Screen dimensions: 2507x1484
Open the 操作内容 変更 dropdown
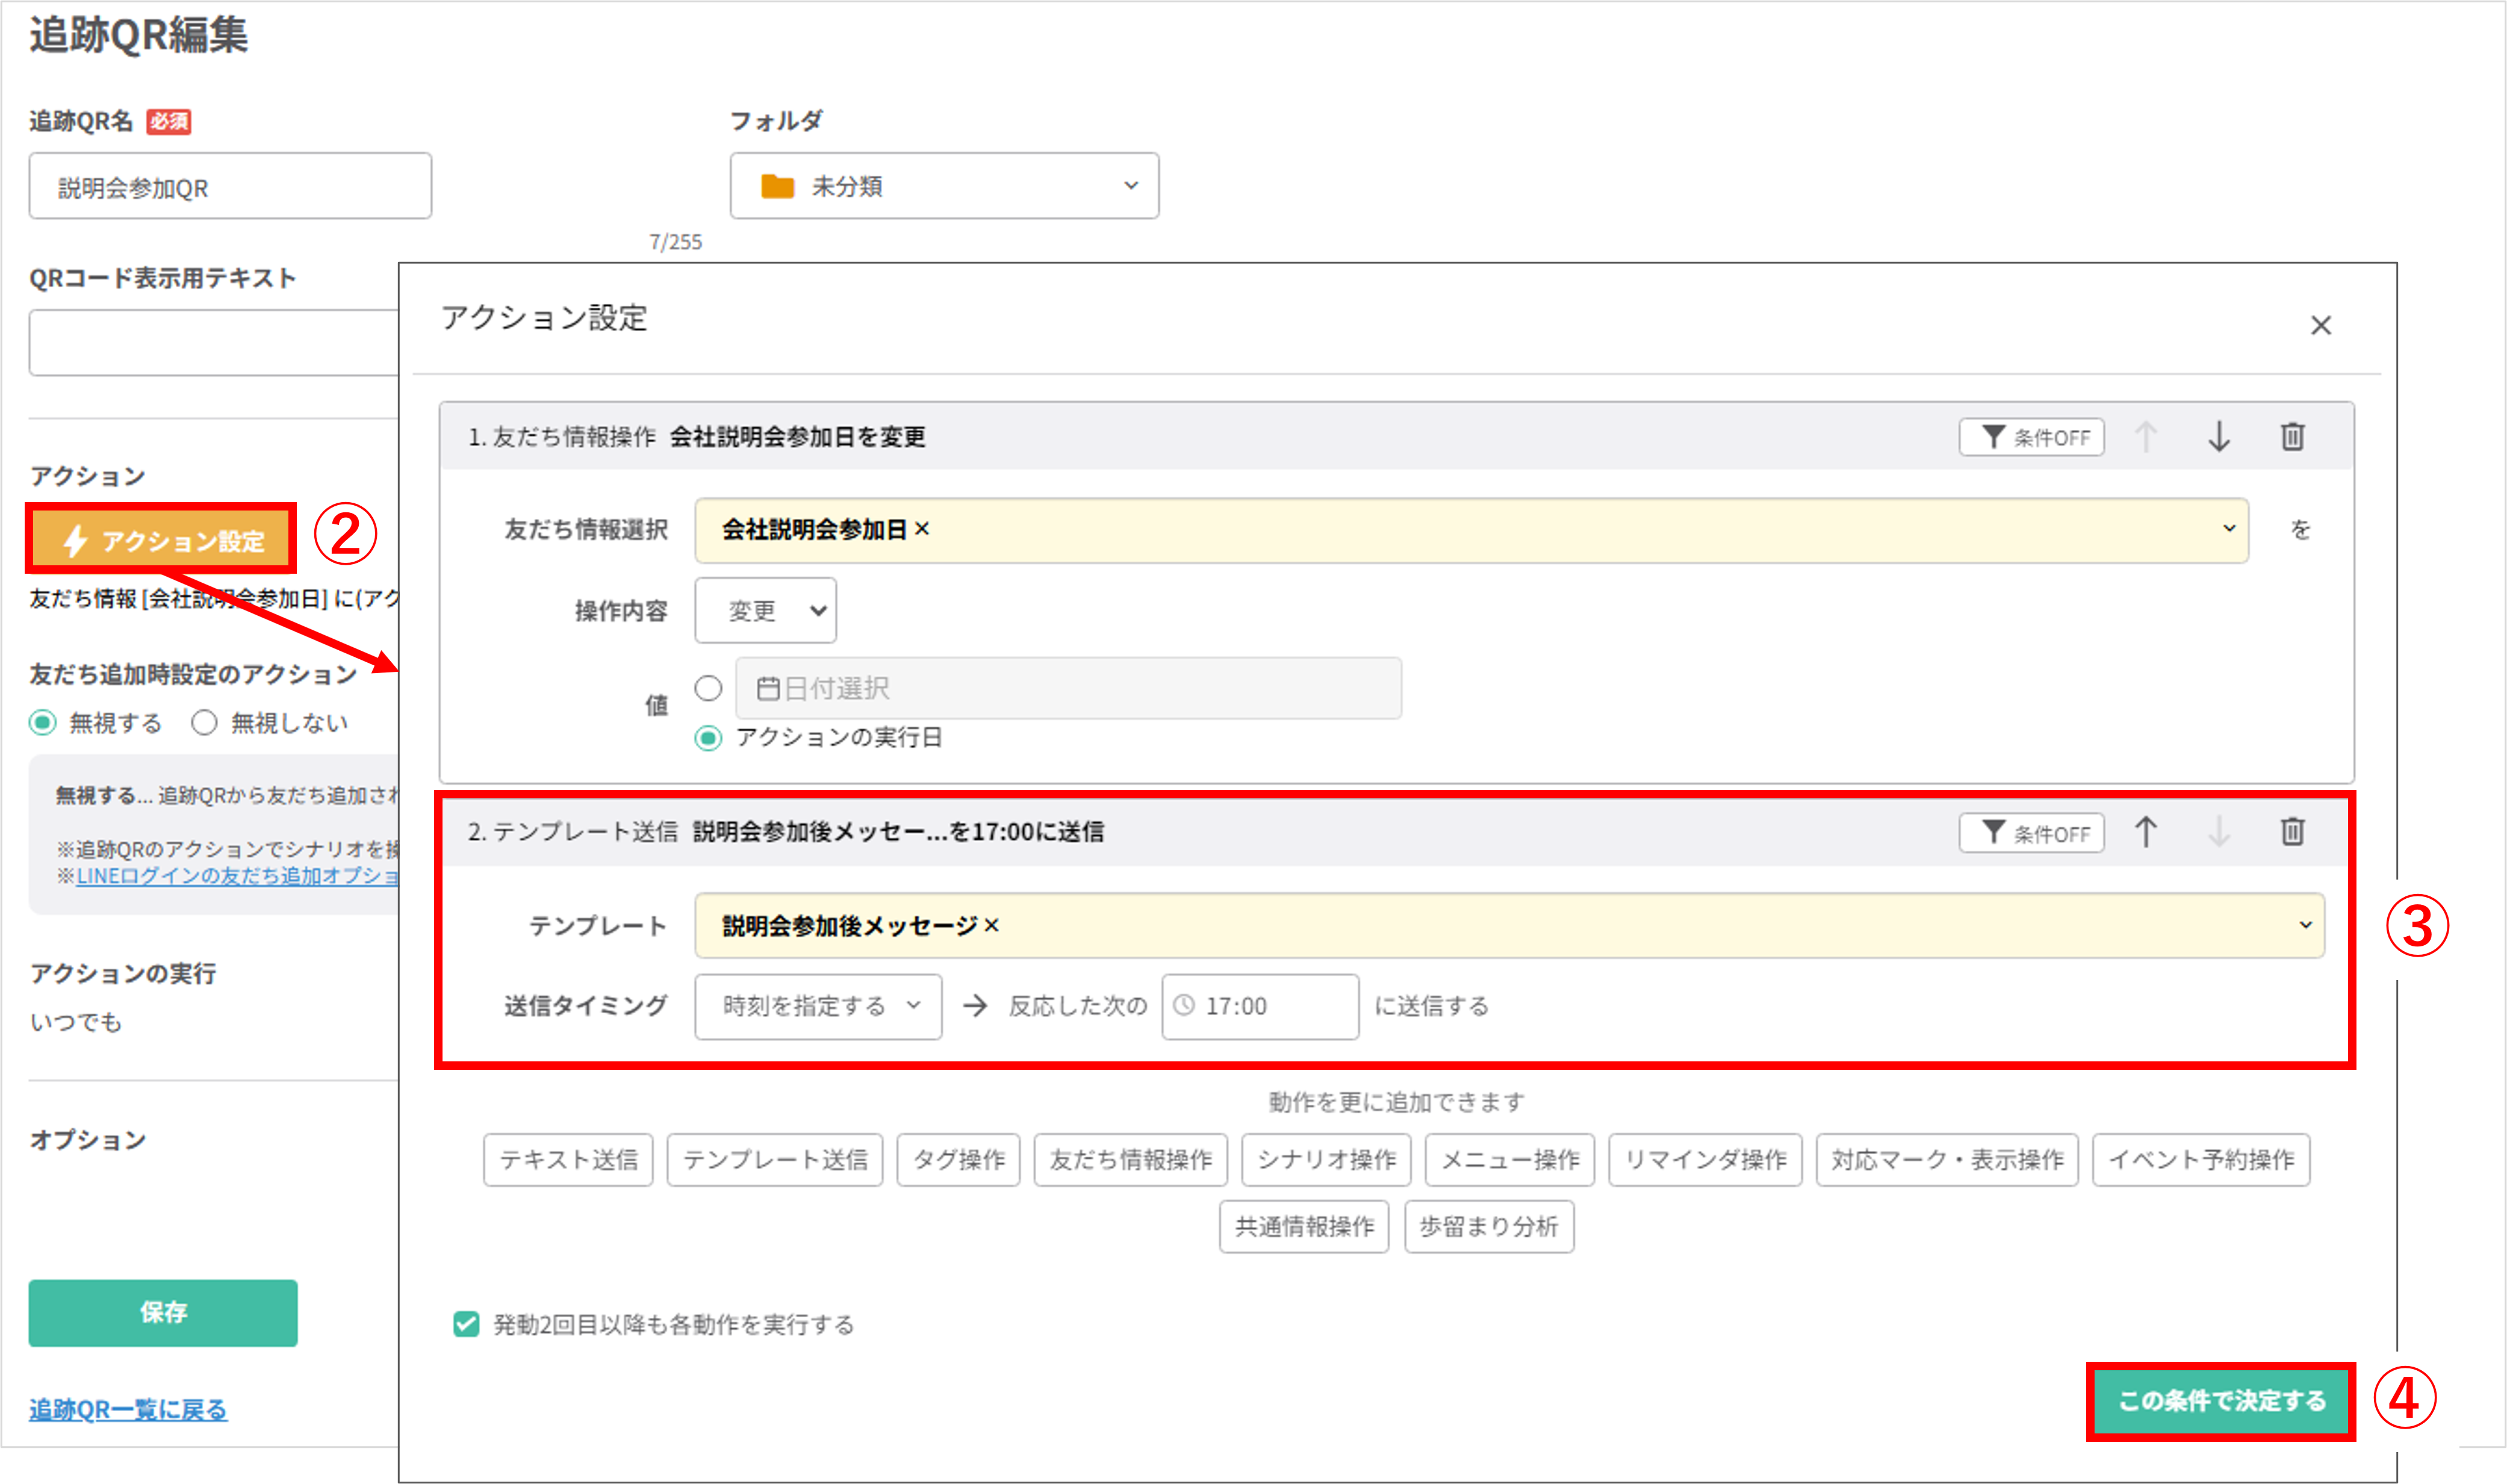765,610
